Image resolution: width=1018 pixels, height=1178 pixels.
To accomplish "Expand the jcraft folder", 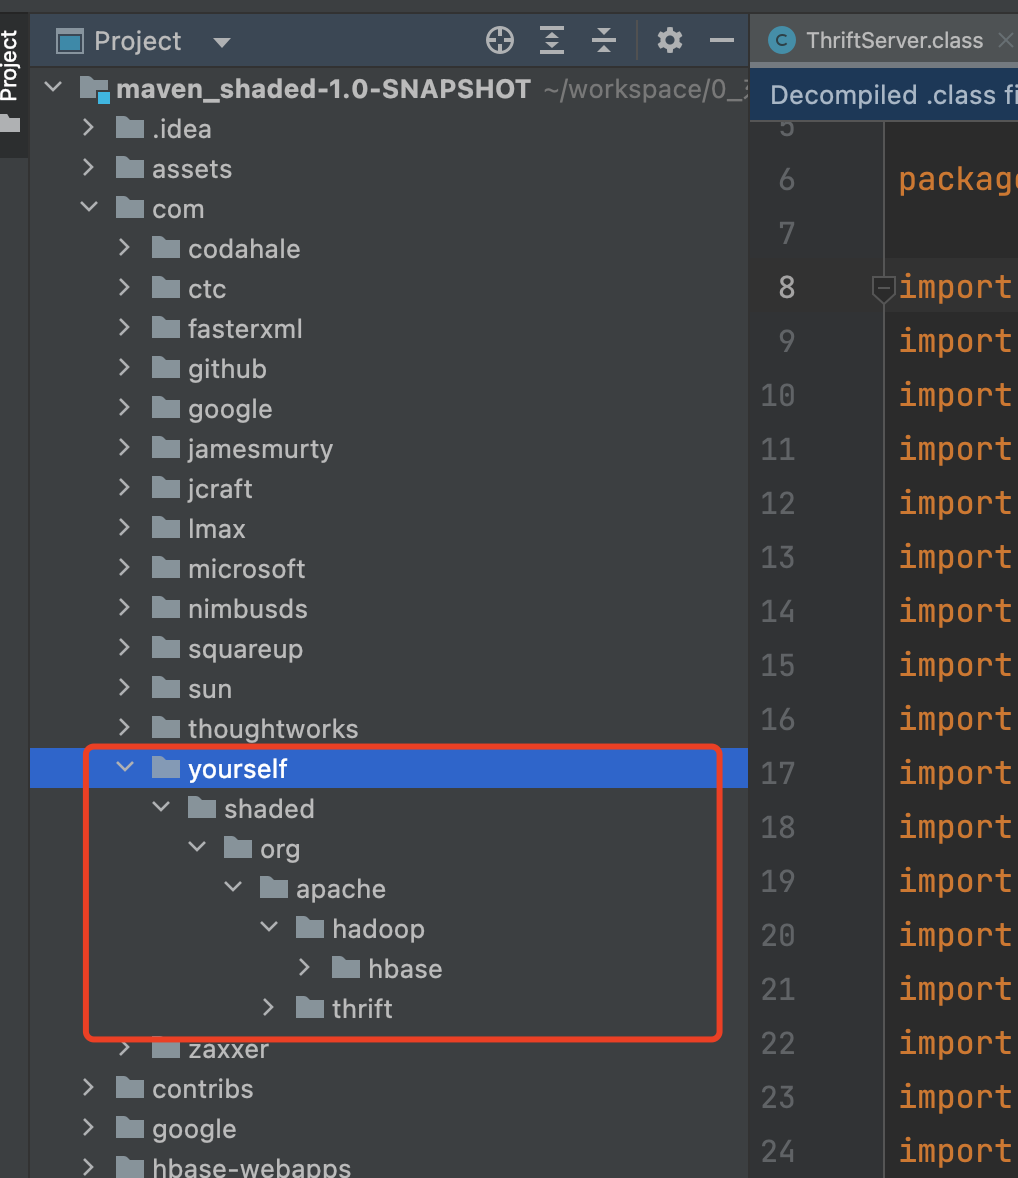I will [x=125, y=487].
